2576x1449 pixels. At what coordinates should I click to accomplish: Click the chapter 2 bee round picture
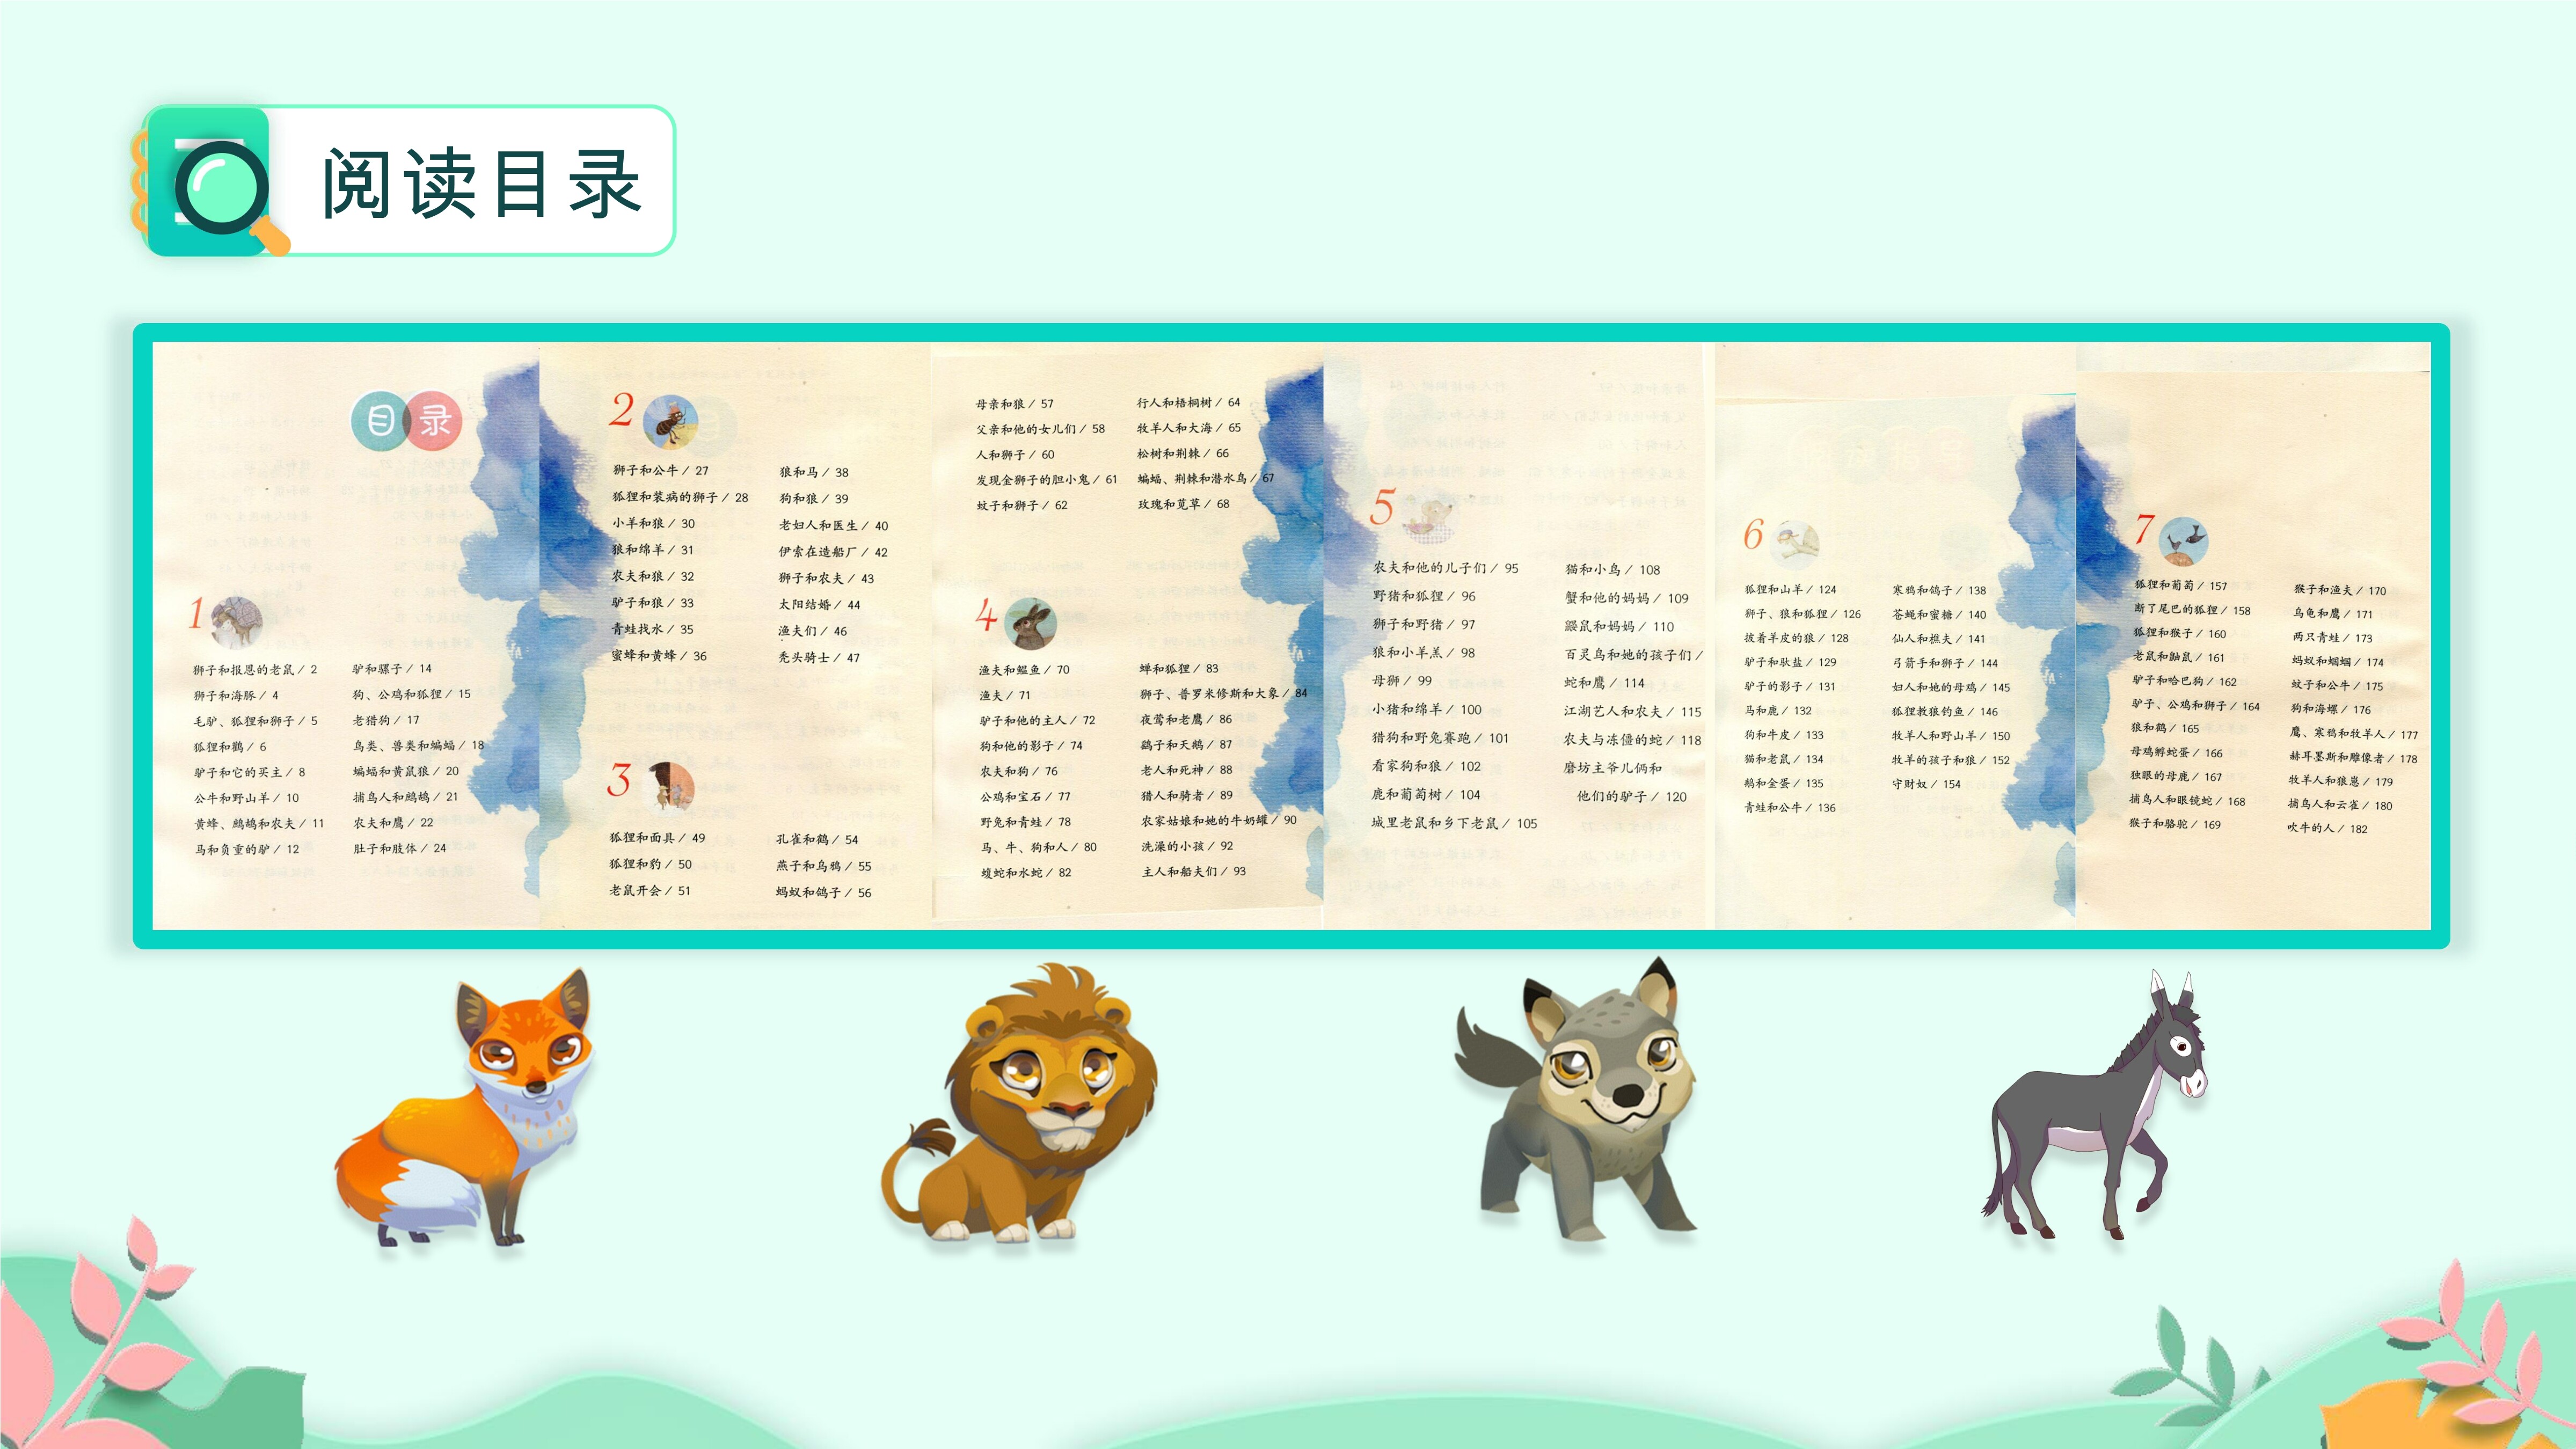point(669,421)
